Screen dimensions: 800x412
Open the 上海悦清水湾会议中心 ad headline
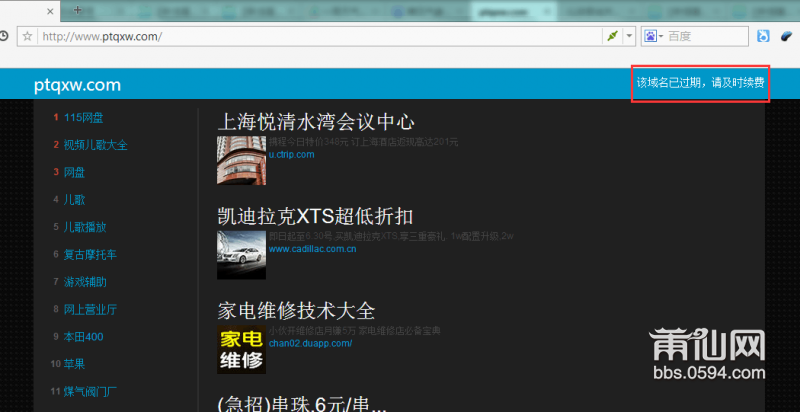pyautogui.click(x=316, y=122)
